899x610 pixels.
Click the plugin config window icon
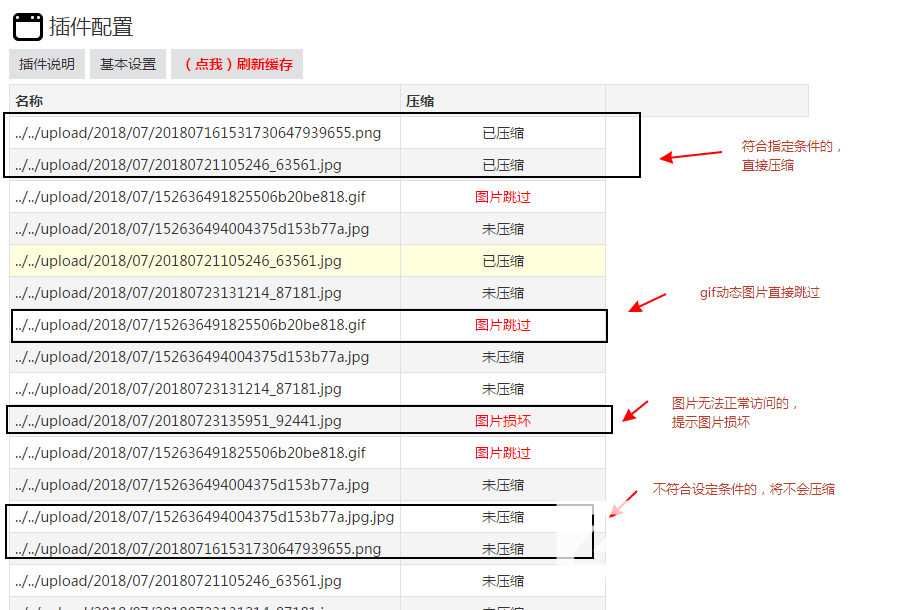click(28, 26)
